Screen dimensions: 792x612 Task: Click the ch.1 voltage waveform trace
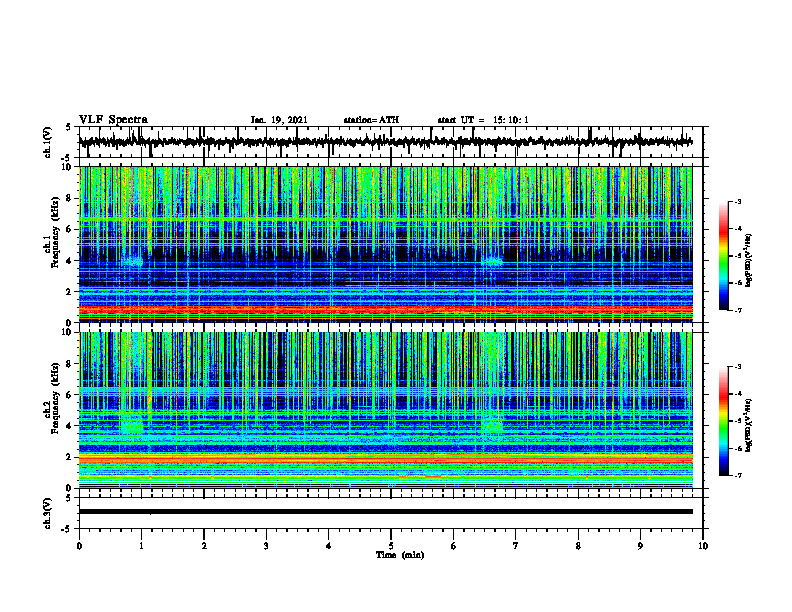[x=386, y=142]
